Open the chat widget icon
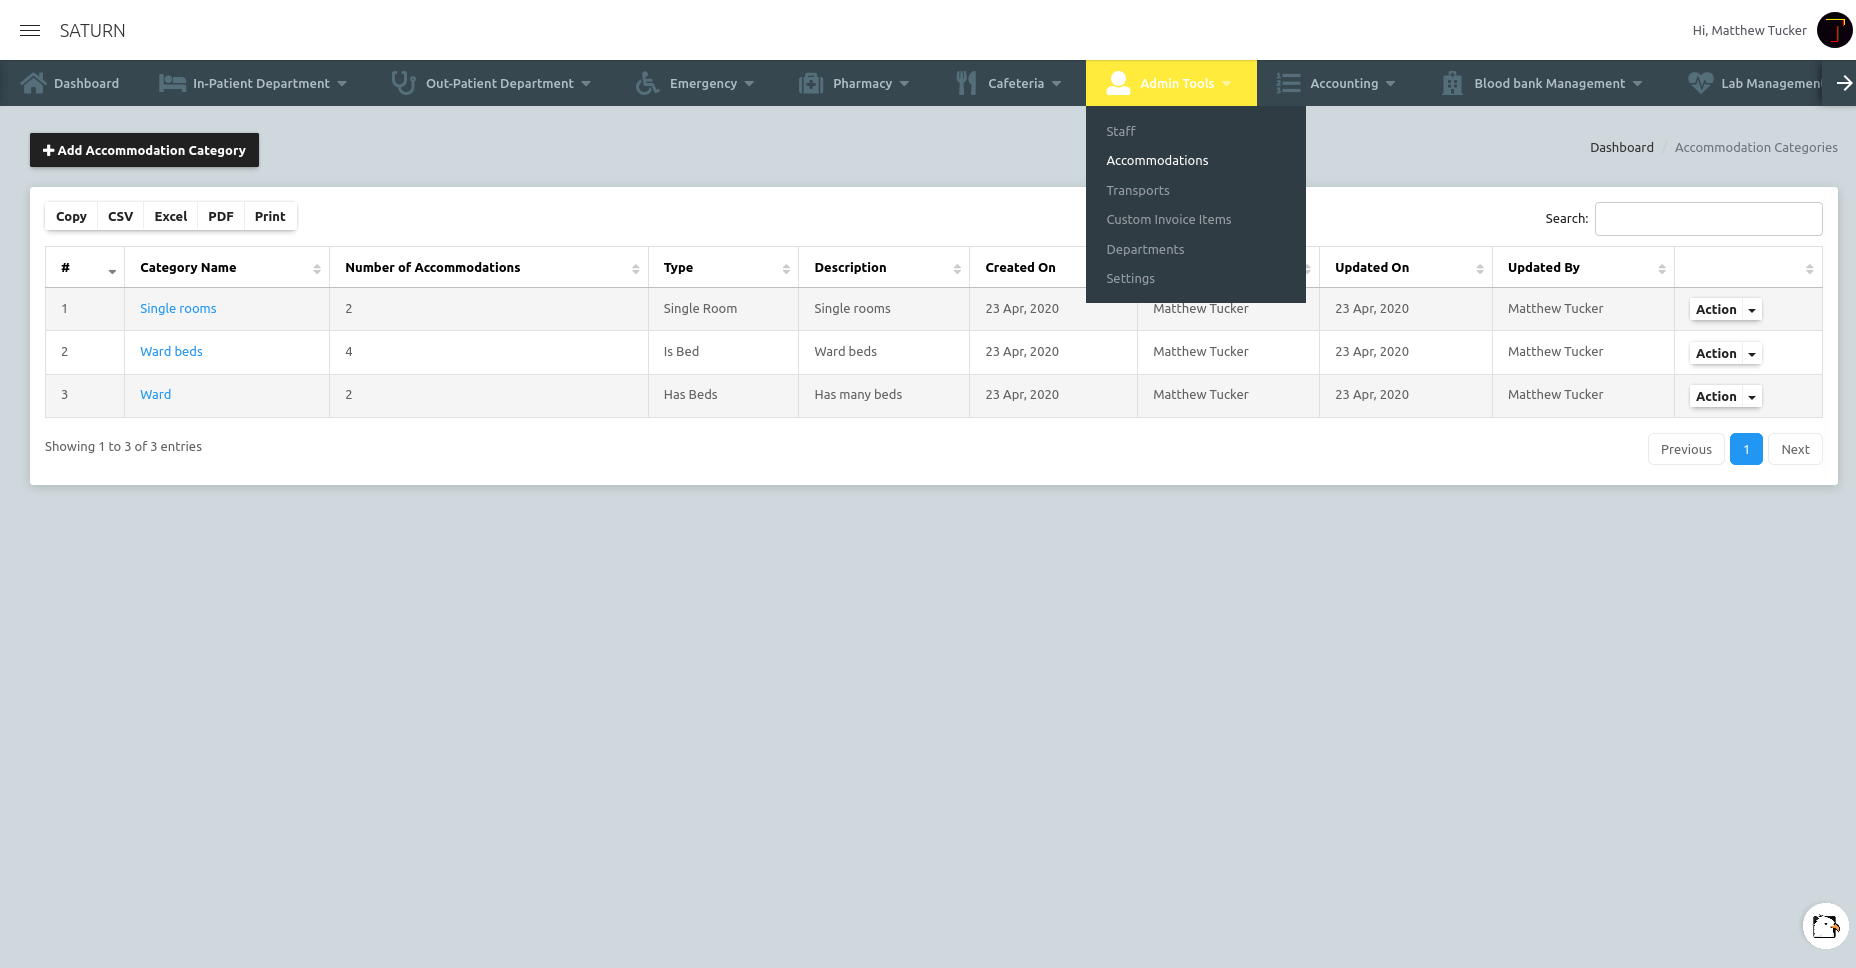Image resolution: width=1856 pixels, height=968 pixels. (x=1824, y=926)
